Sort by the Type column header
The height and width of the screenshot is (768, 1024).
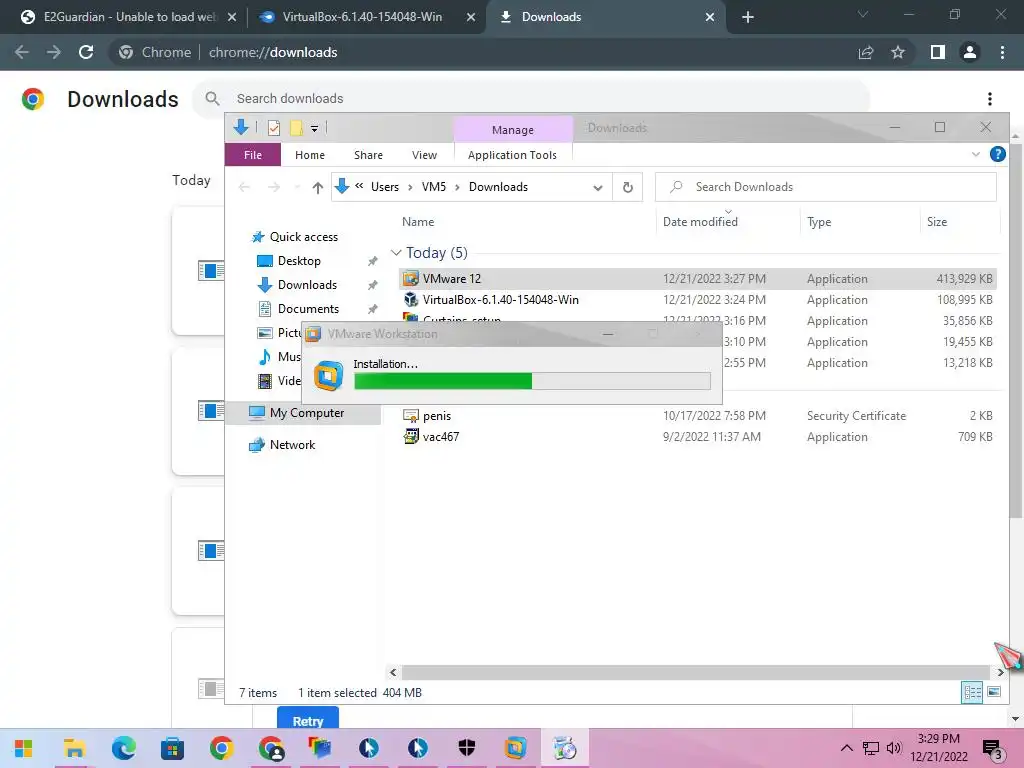(x=819, y=222)
